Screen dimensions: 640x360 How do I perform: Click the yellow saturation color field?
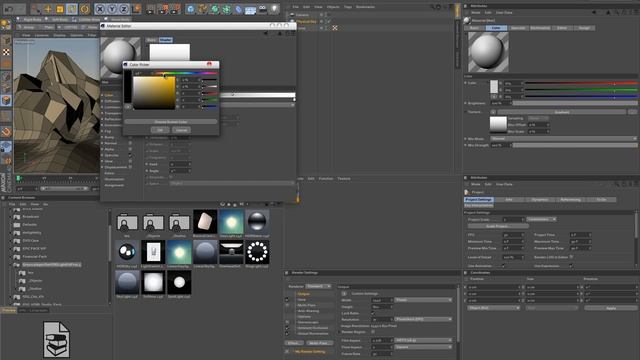(154, 93)
